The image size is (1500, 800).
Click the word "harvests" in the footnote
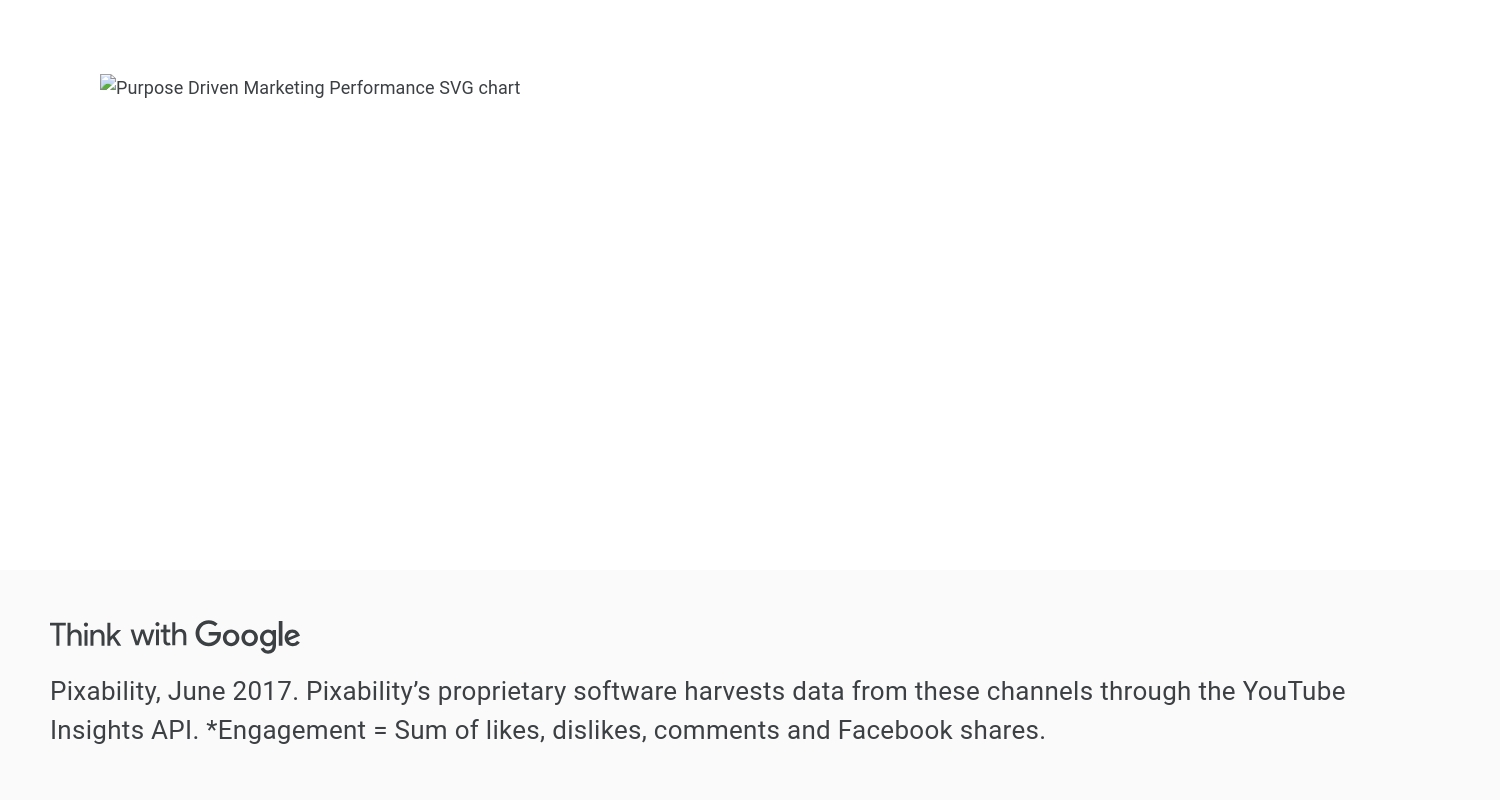734,691
